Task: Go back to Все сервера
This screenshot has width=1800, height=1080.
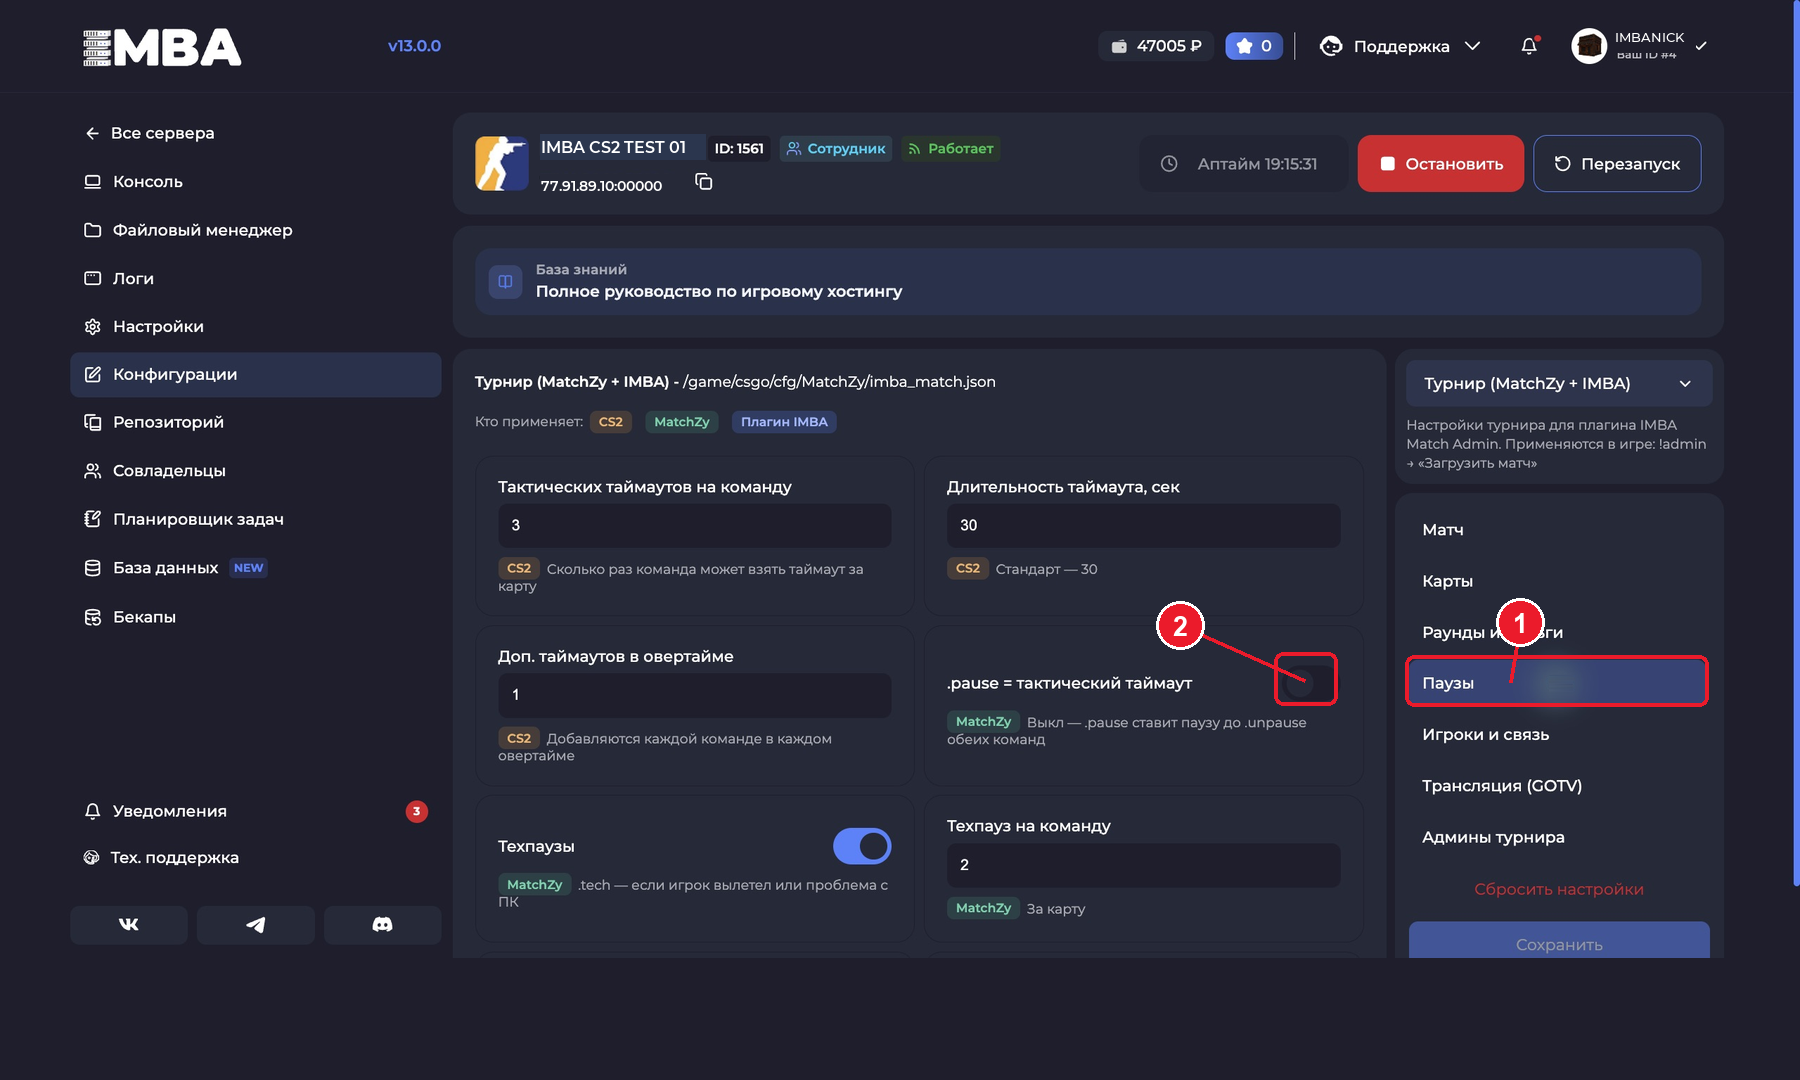Action: [x=150, y=133]
